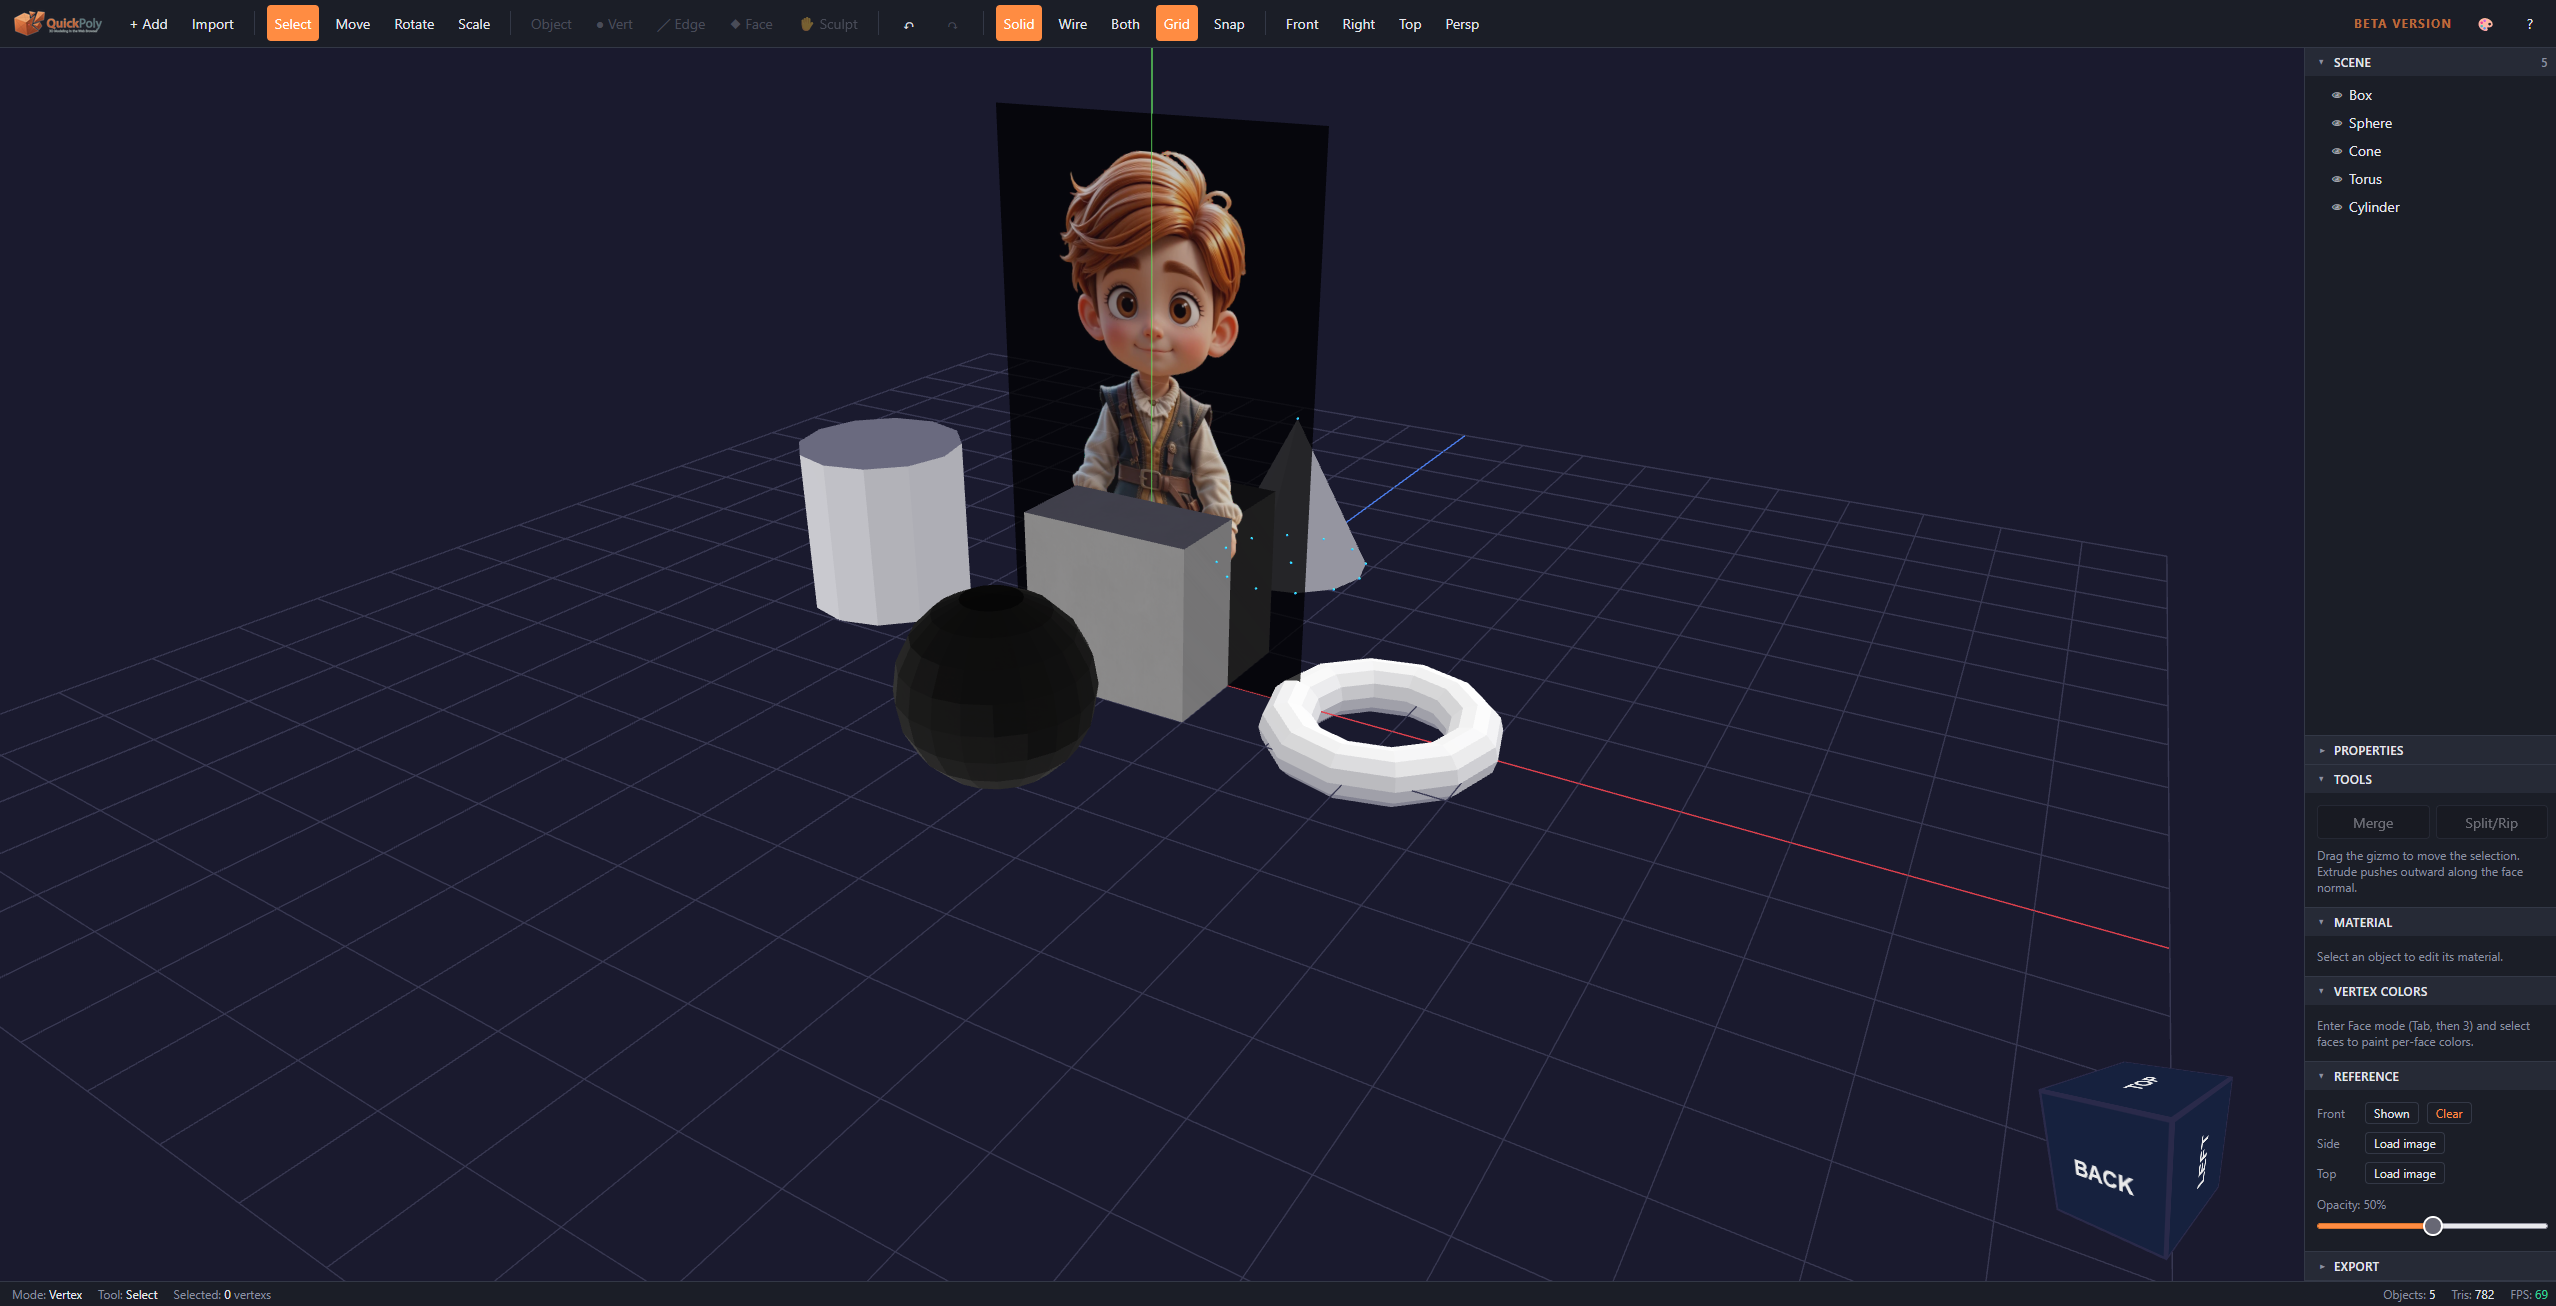This screenshot has width=2556, height=1306.
Task: Toggle visibility eye for Box
Action: point(2337,95)
